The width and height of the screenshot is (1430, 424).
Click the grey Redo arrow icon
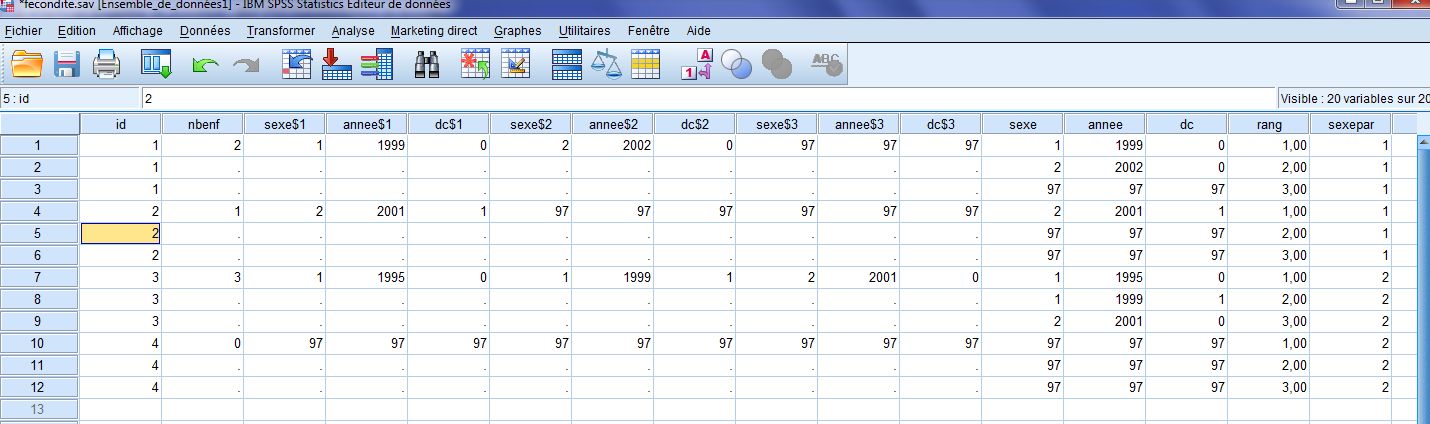tap(245, 66)
